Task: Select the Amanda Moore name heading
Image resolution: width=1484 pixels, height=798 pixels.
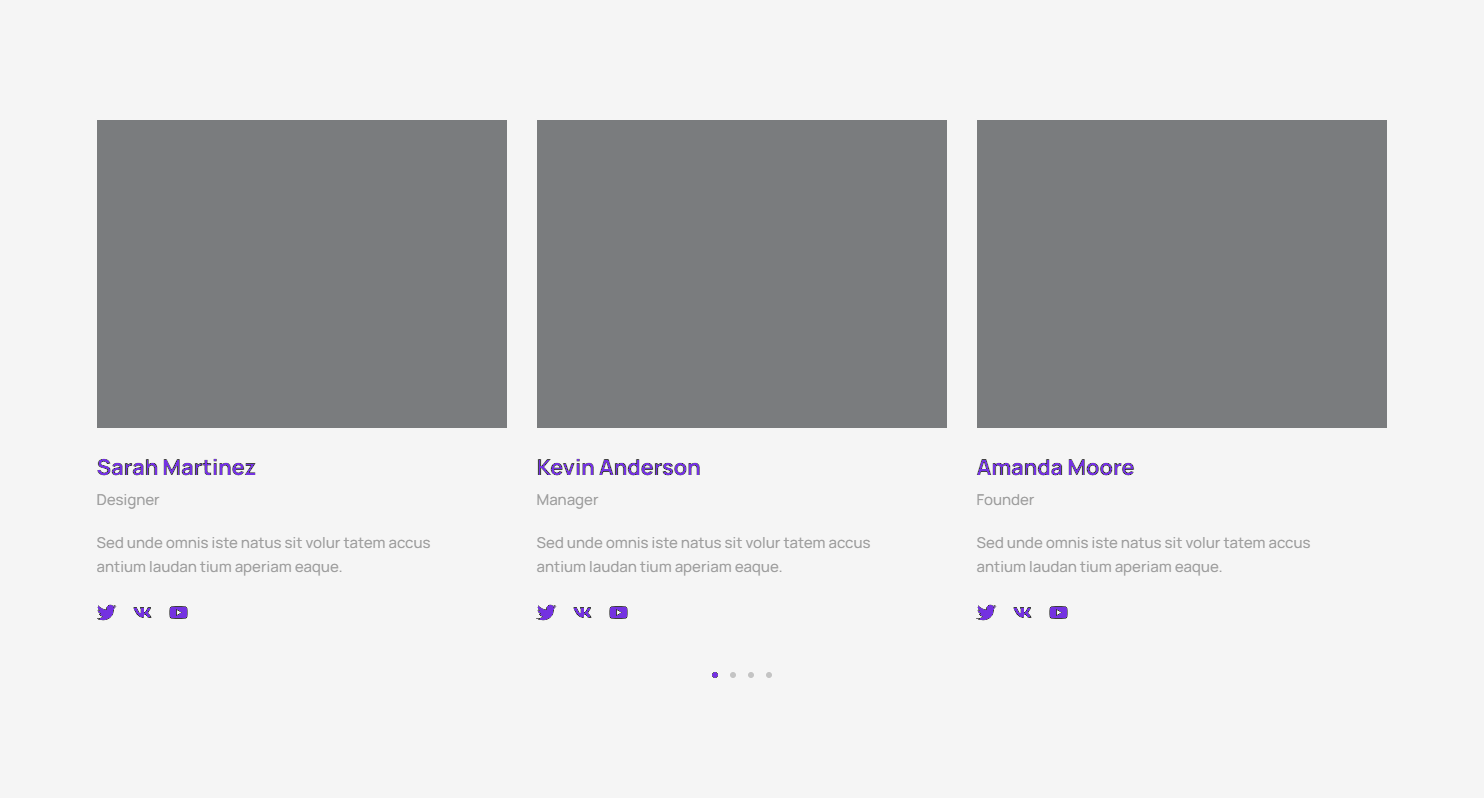Action: click(1055, 467)
